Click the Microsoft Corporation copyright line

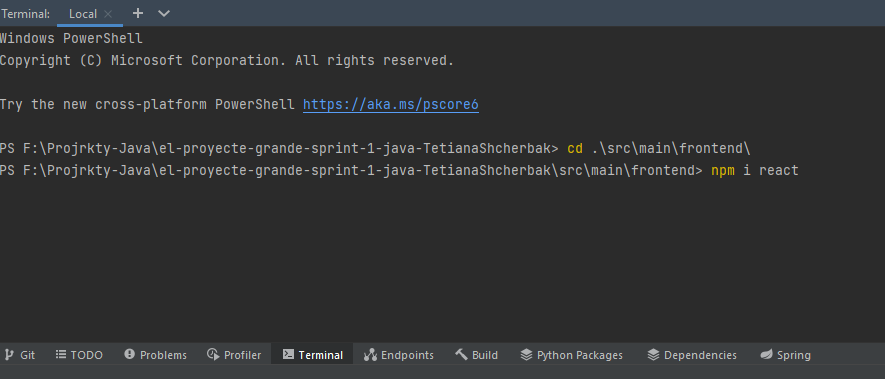pyautogui.click(x=227, y=60)
